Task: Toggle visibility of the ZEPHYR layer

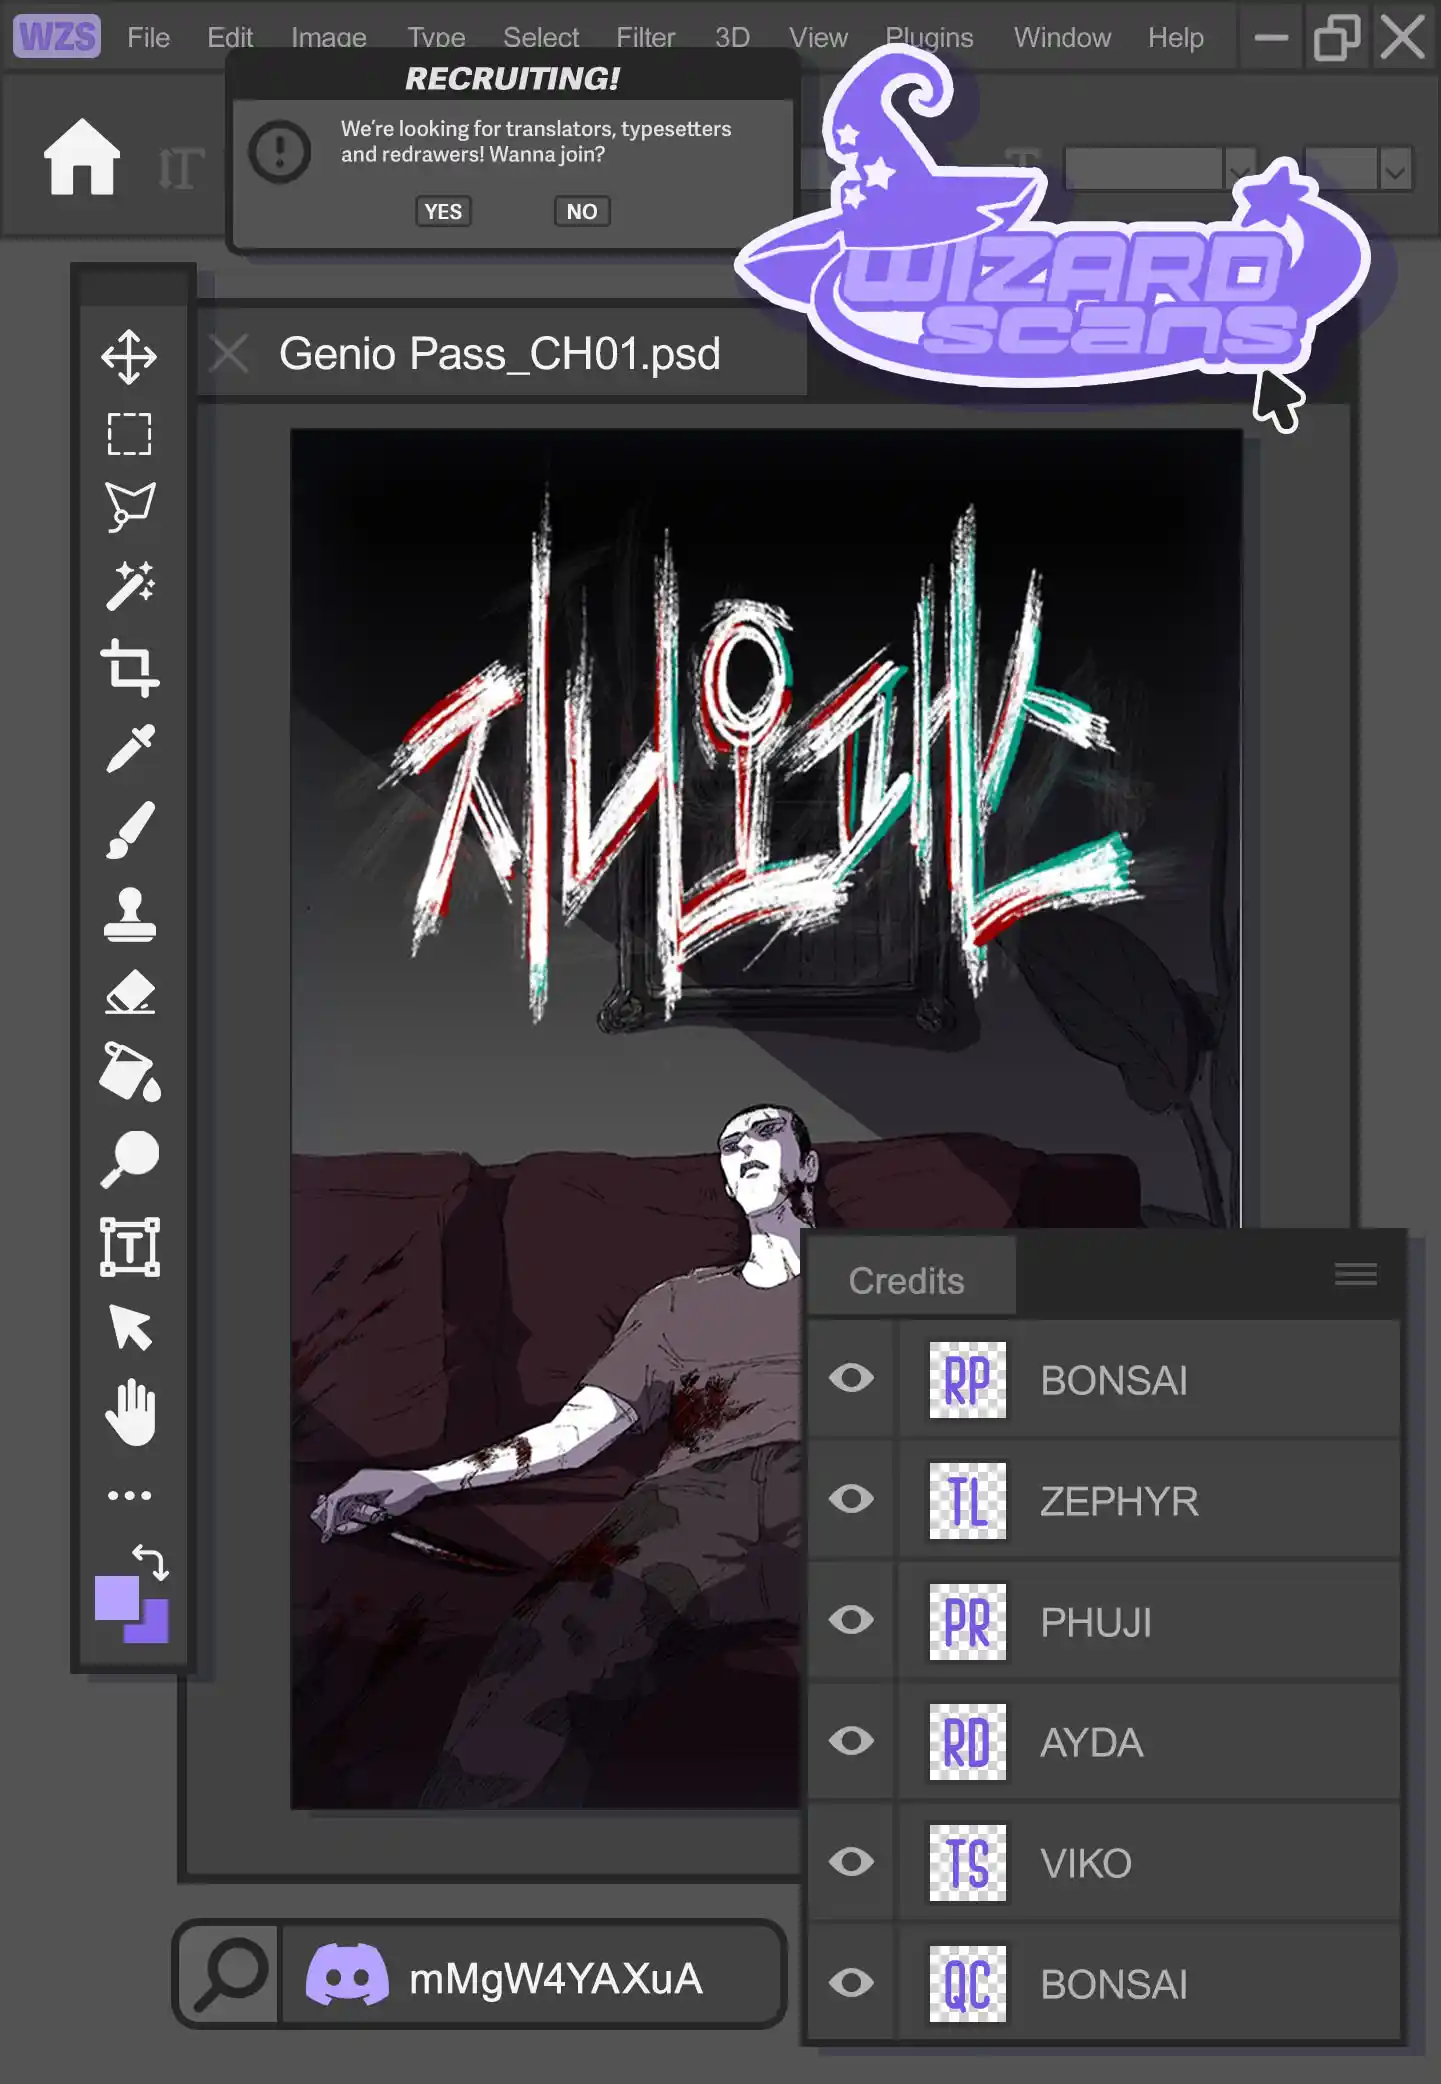Action: (x=852, y=1499)
